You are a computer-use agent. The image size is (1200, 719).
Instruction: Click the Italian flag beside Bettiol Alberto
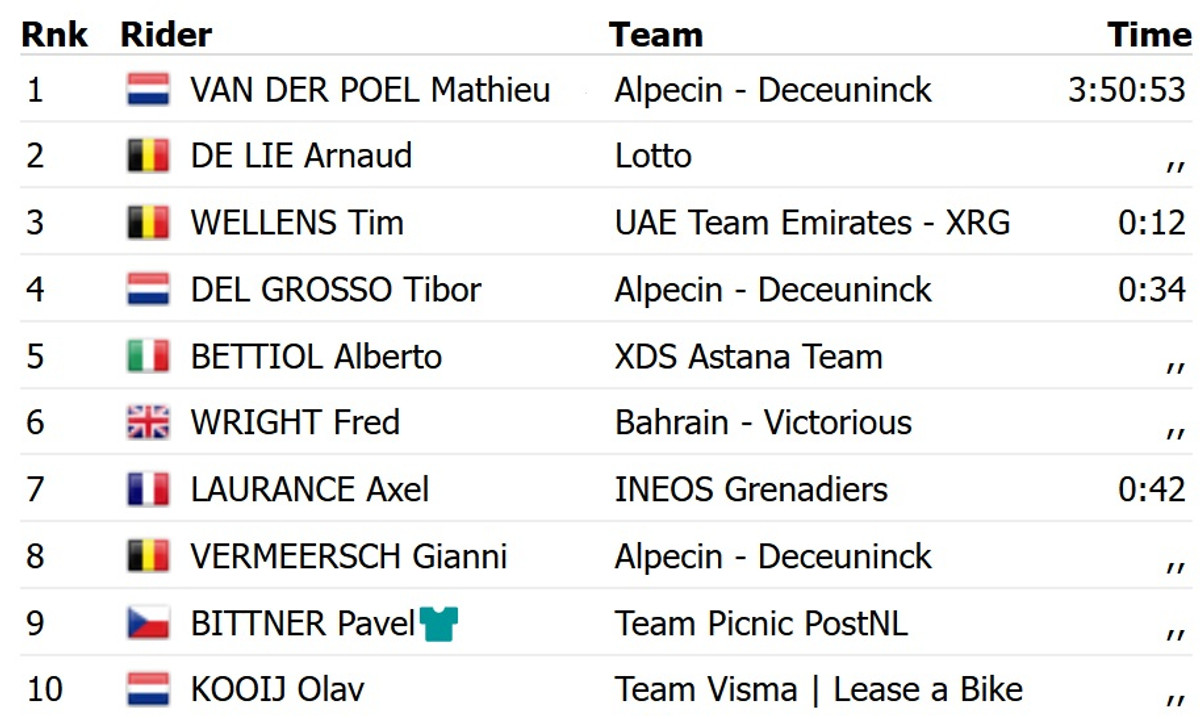pyautogui.click(x=148, y=357)
